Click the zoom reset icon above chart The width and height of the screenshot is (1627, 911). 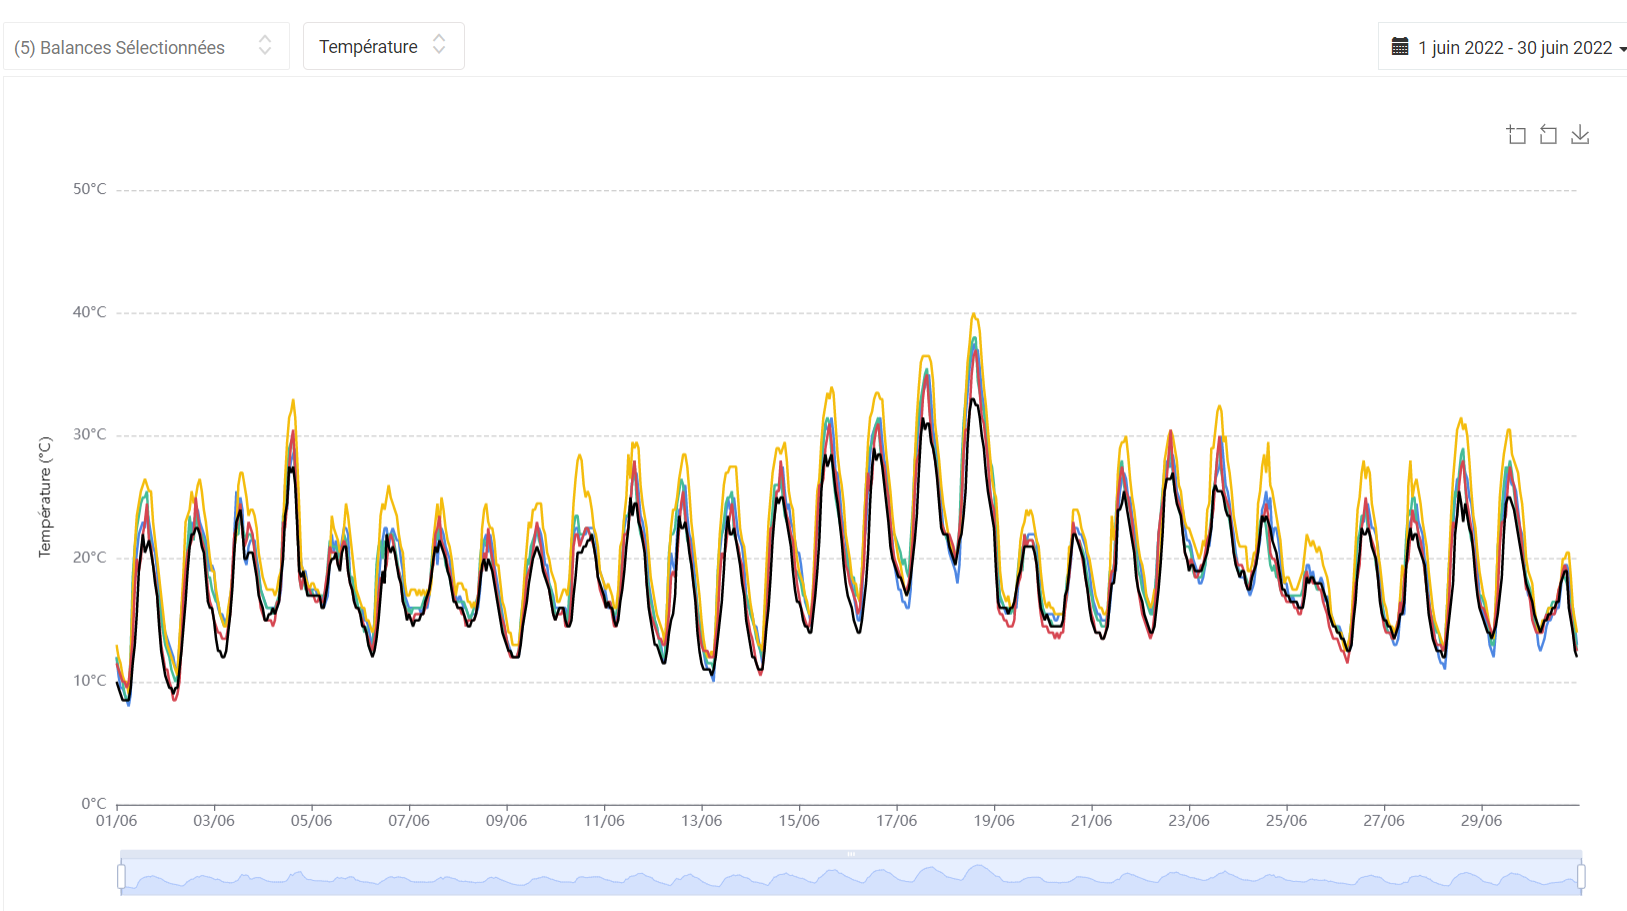tap(1548, 135)
